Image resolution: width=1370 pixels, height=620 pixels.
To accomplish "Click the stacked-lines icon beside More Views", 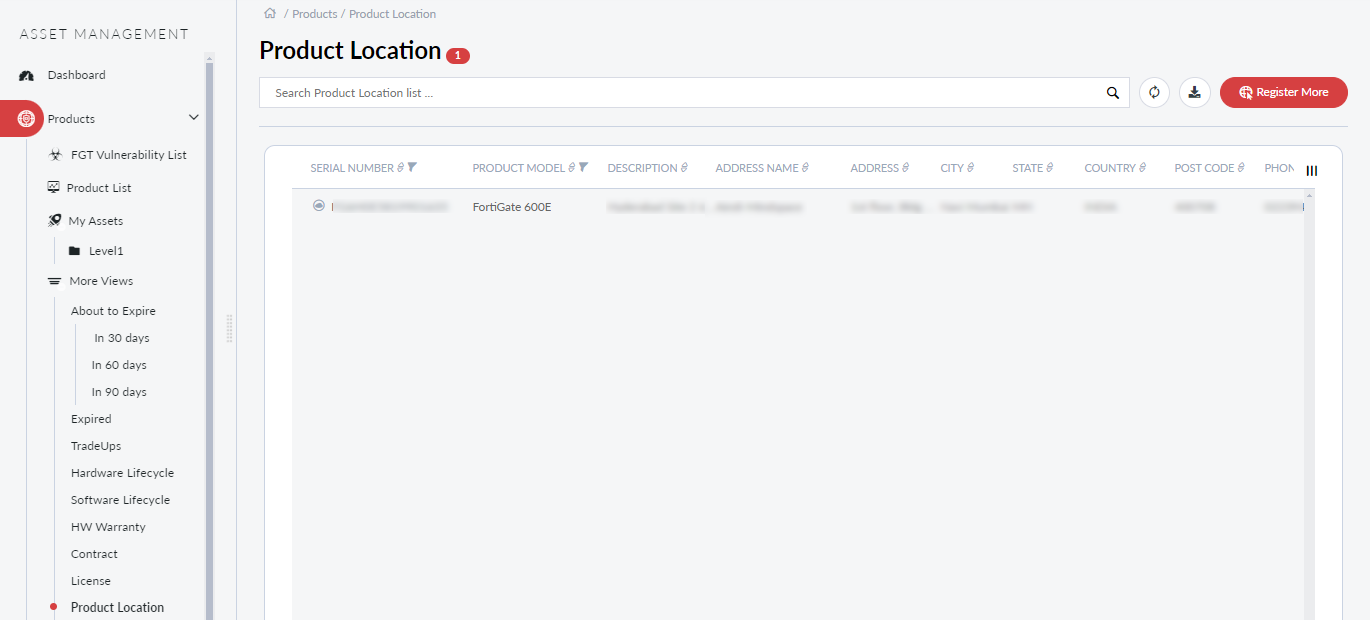I will pyautogui.click(x=55, y=281).
